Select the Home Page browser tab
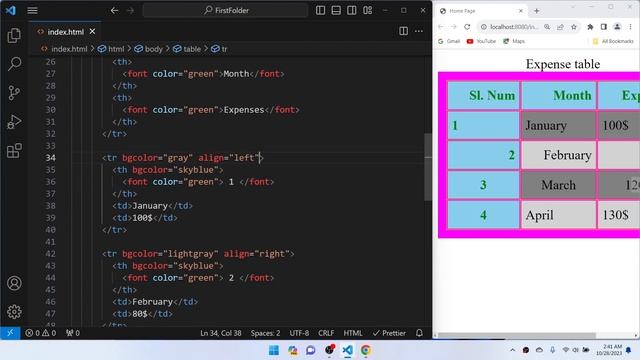Screen dimensions: 640x360 (x=481, y=11)
